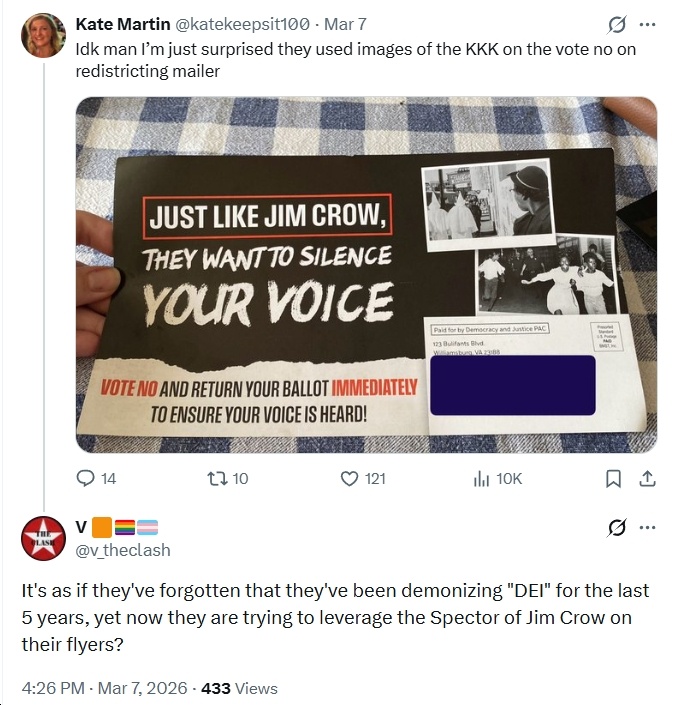Open more options on V's reply
Viewport: 673px width, 705px height.
pyautogui.click(x=647, y=527)
